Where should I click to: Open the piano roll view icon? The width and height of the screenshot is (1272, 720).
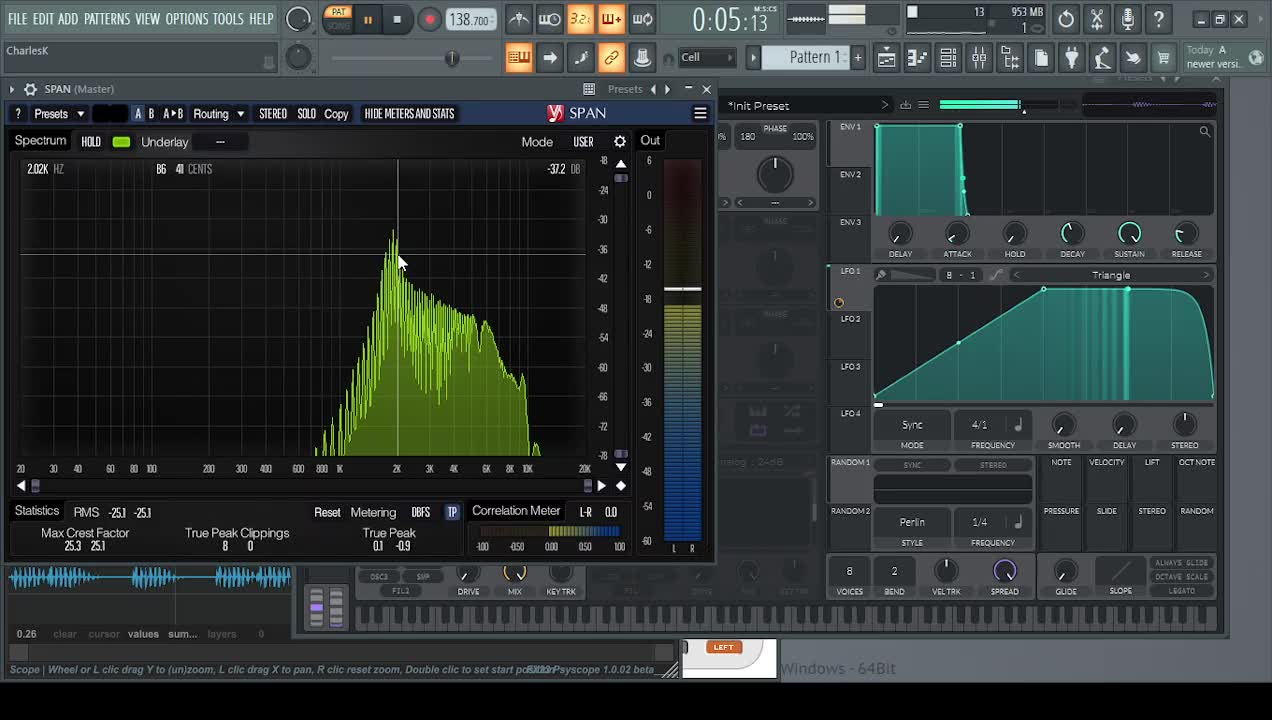917,57
